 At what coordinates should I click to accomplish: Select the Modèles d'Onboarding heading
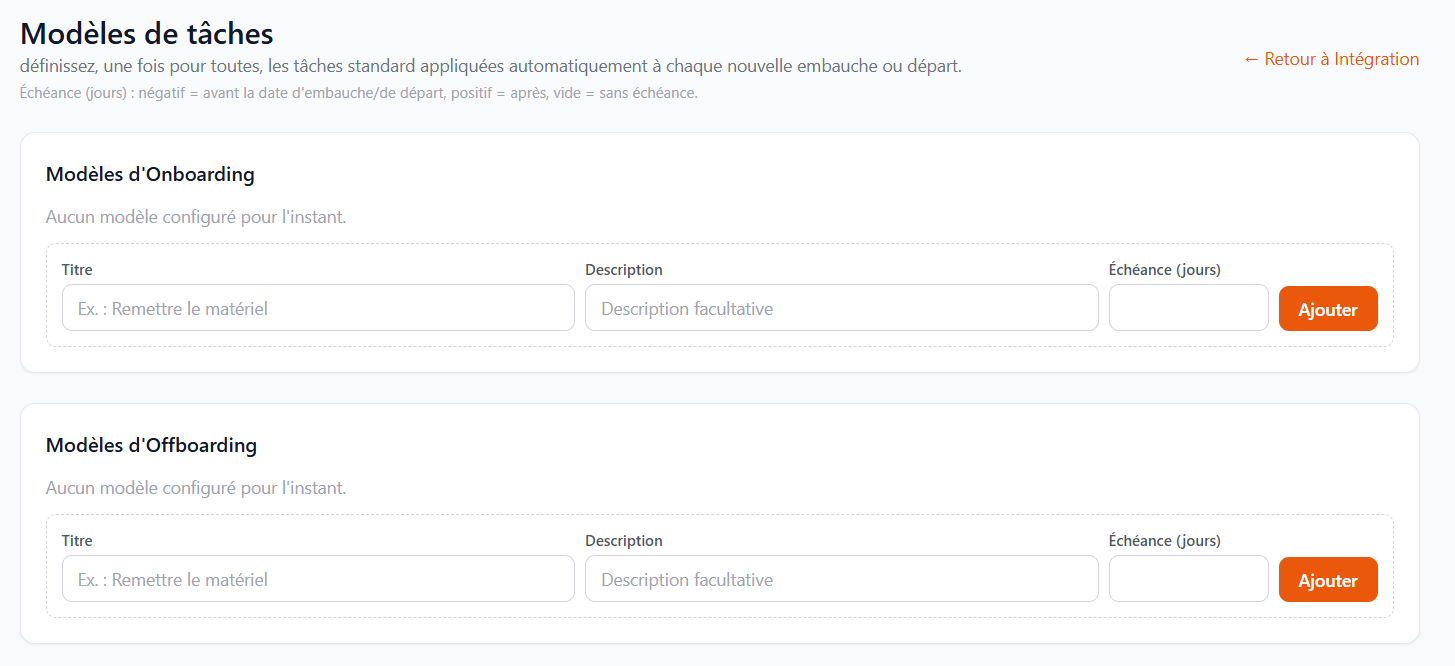(x=150, y=175)
